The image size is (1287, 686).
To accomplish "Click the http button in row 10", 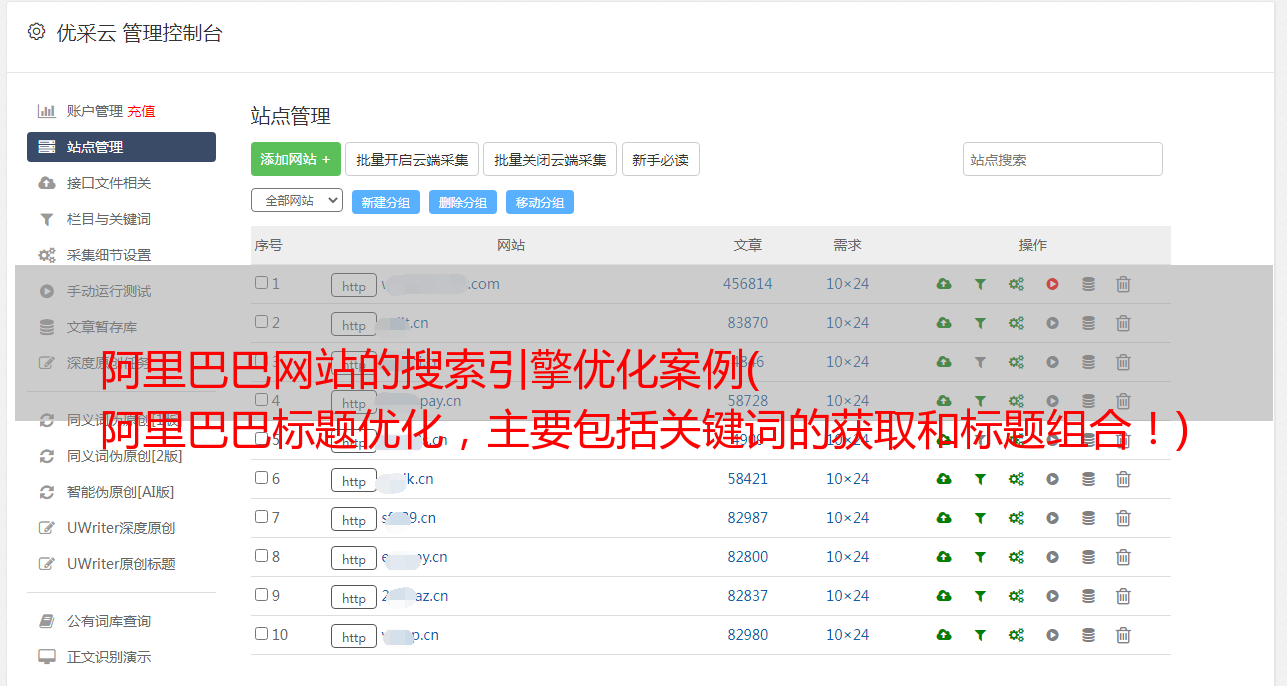I will click(354, 636).
